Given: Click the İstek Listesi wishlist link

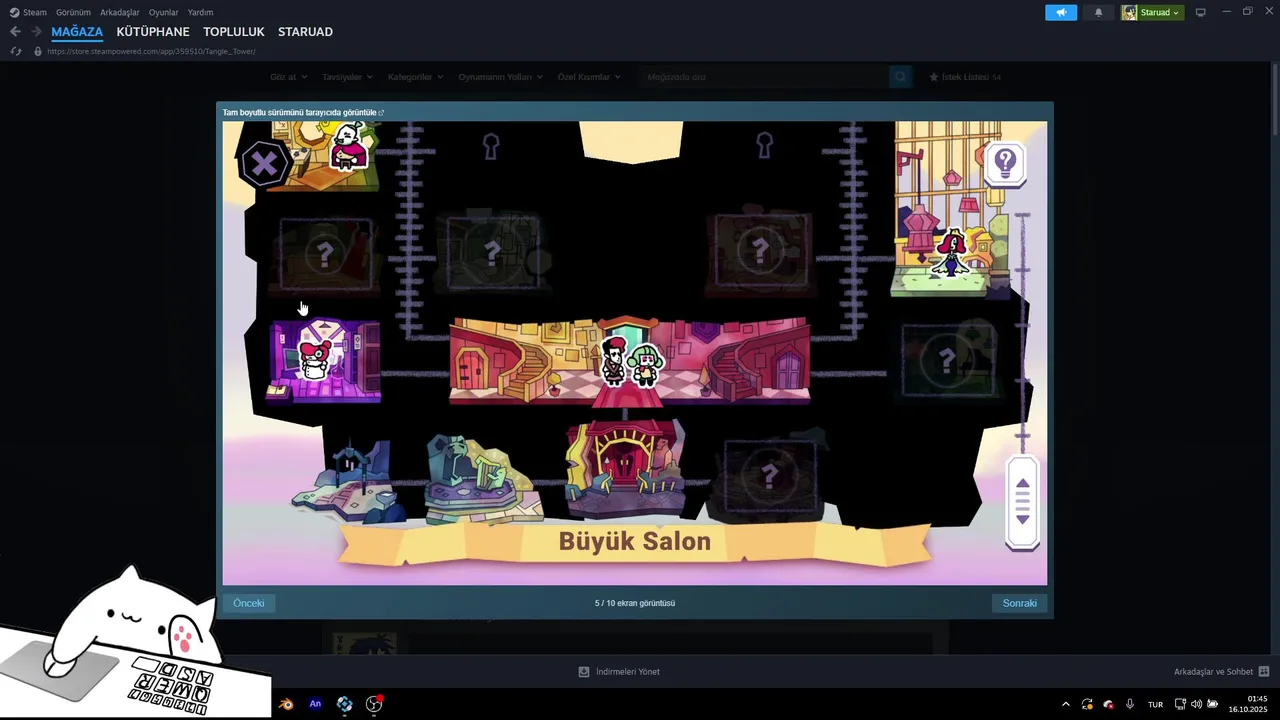Looking at the screenshot, I should (965, 77).
